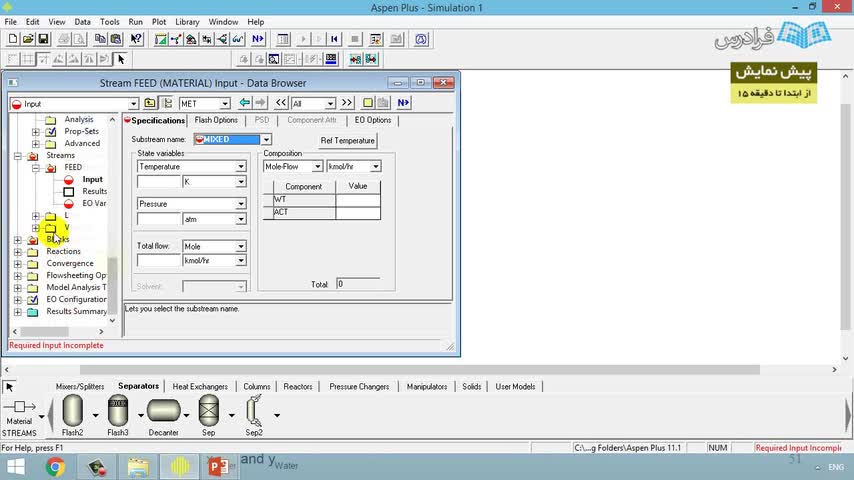Viewport: 854px width, 480px height.
Task: Go back with the green left arrow
Action: 245,103
